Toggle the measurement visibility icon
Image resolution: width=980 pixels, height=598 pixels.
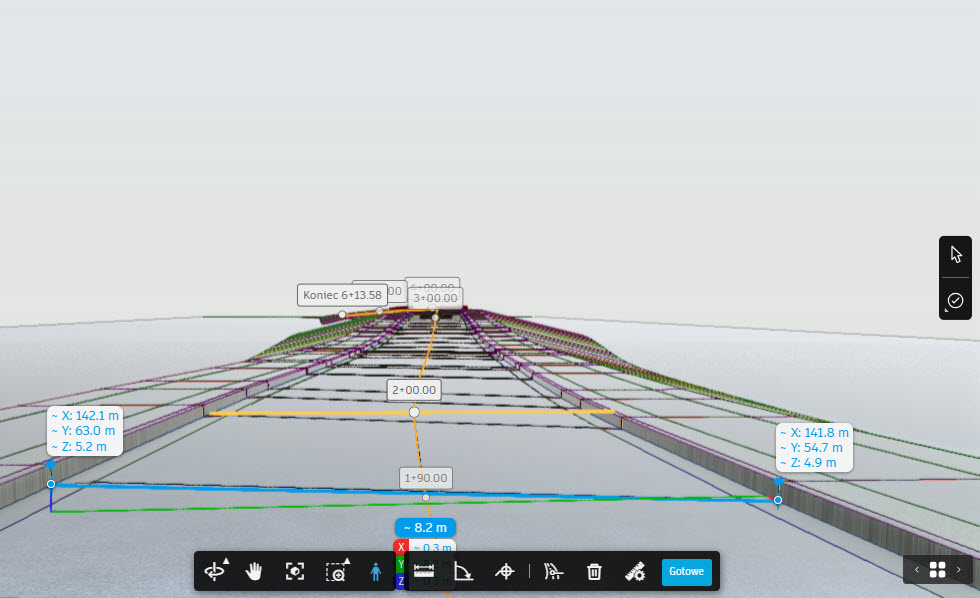[x=553, y=572]
